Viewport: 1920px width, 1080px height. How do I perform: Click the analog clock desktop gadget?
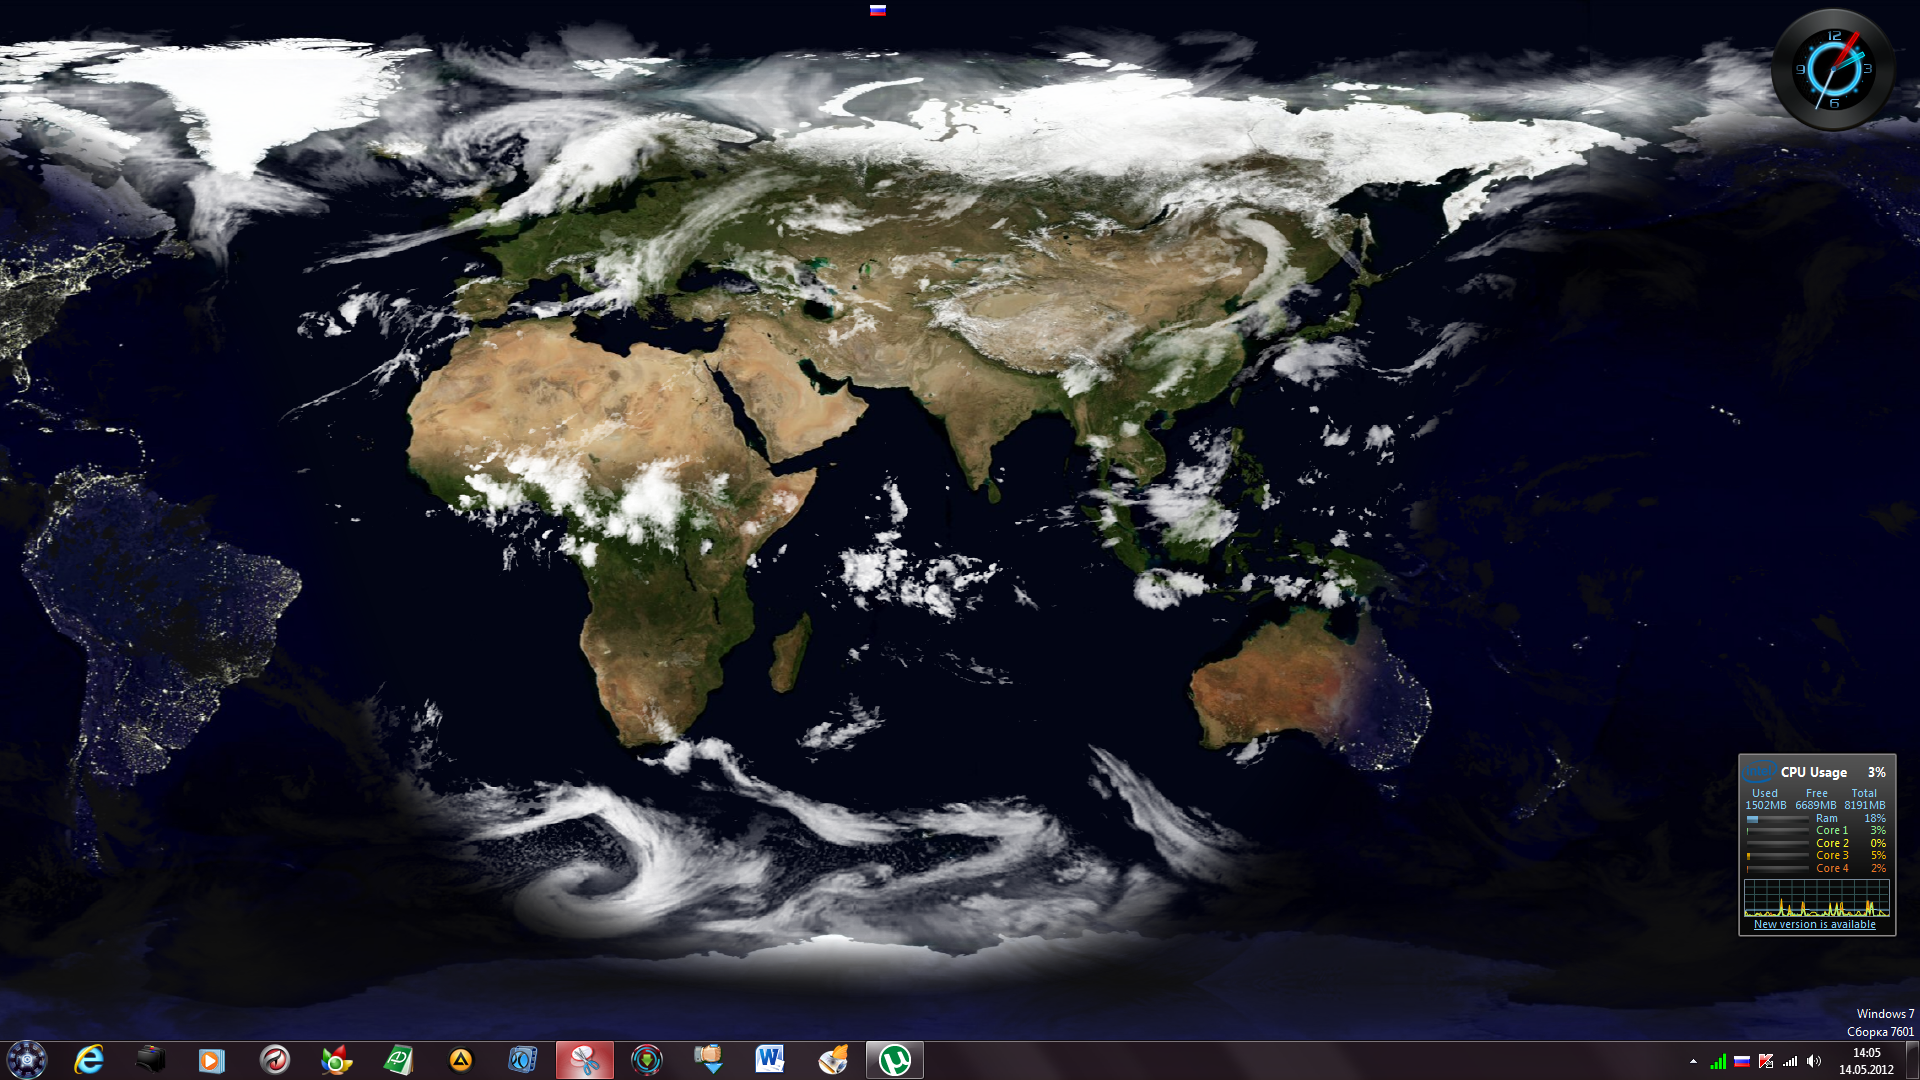[1833, 69]
